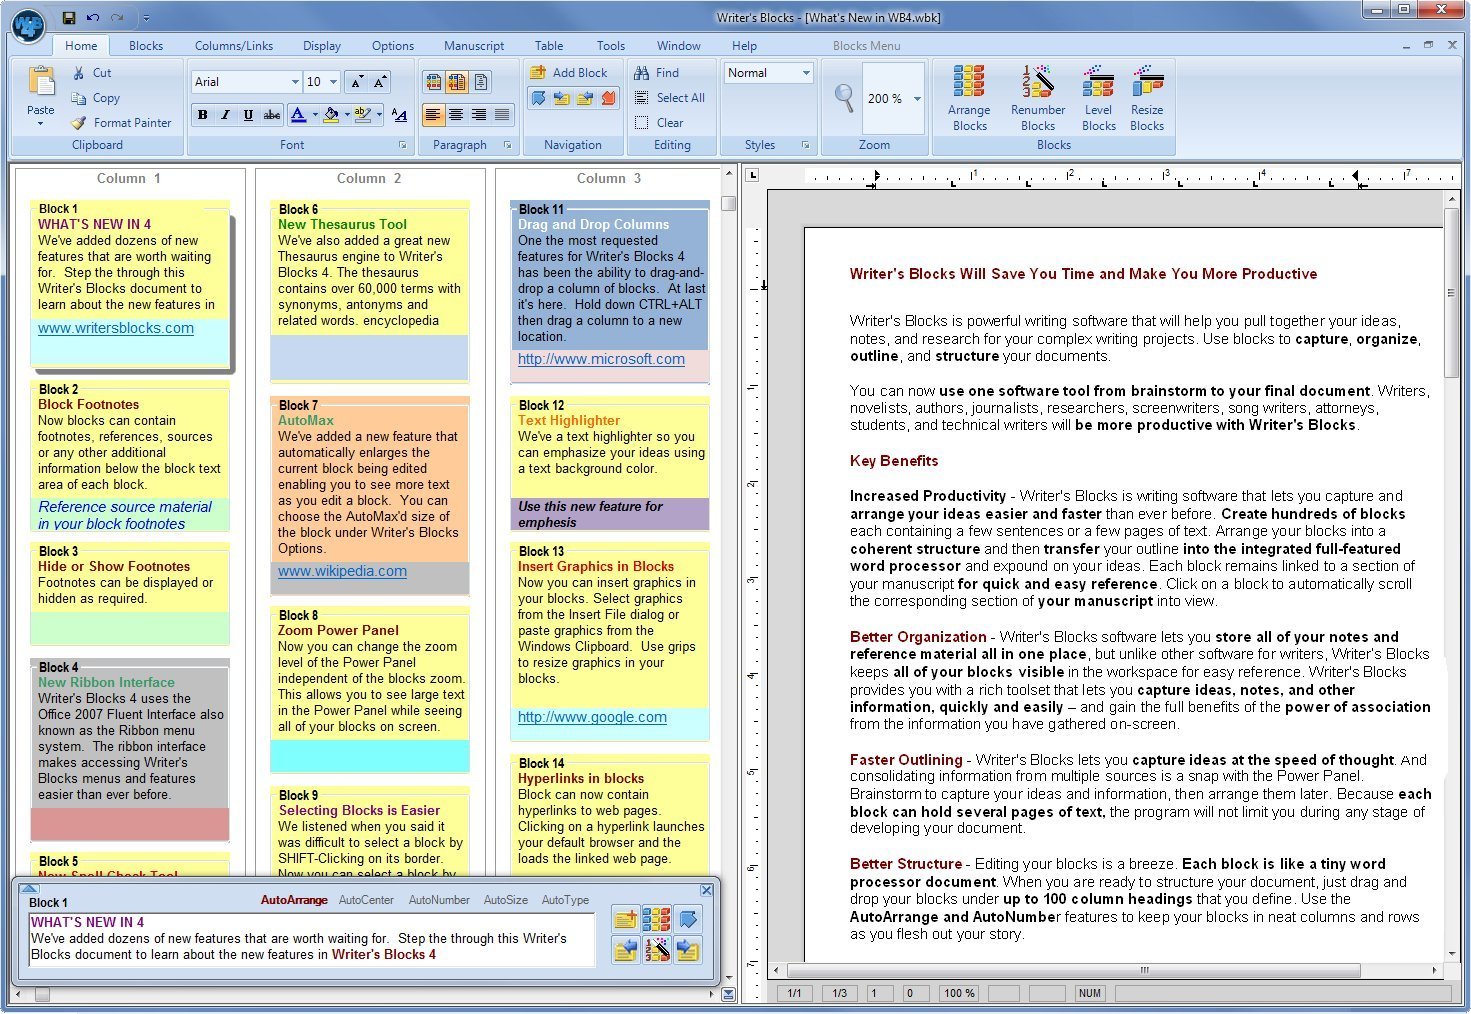The width and height of the screenshot is (1471, 1014).
Task: Click Level Blocks in the ribbon
Action: click(x=1098, y=98)
